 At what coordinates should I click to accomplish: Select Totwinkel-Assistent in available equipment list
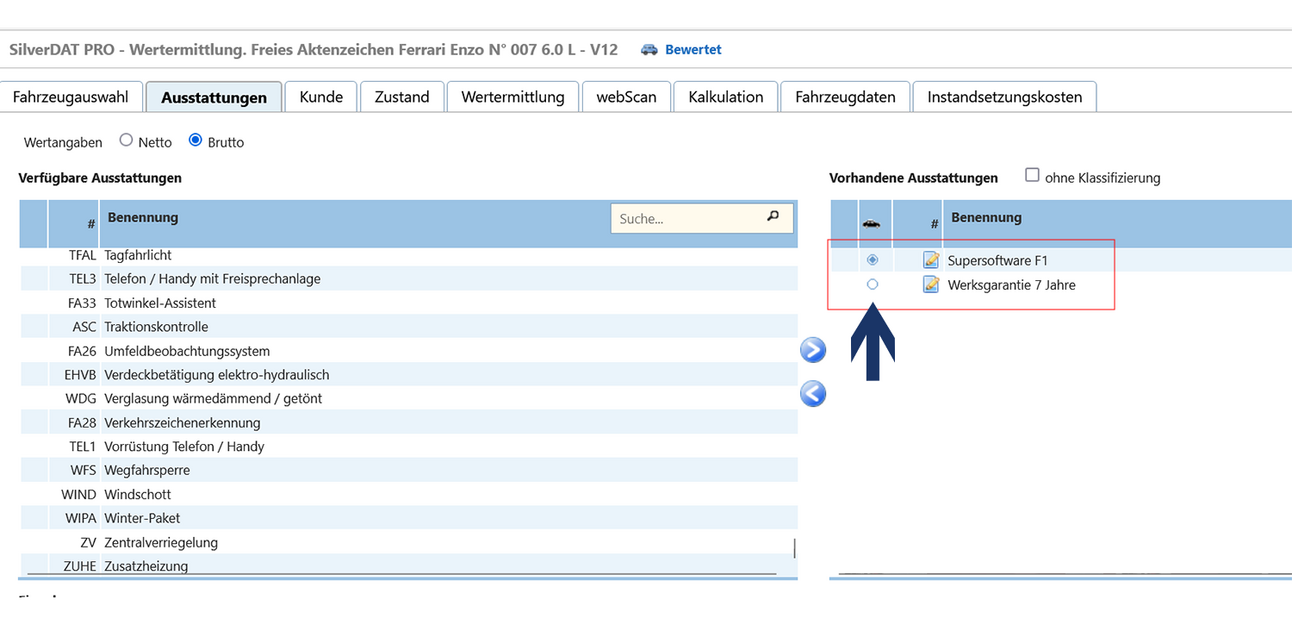(x=160, y=303)
